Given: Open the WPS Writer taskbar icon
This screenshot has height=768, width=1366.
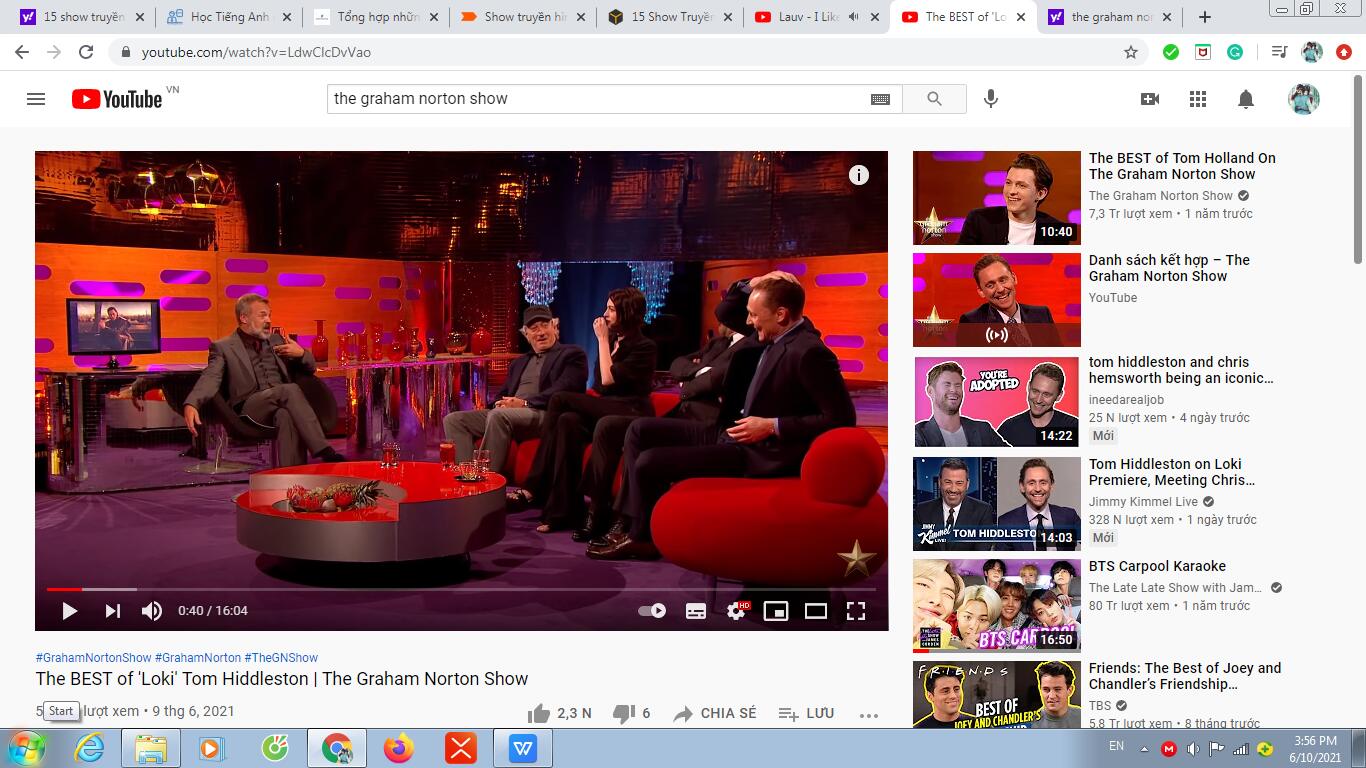Looking at the screenshot, I should [523, 748].
